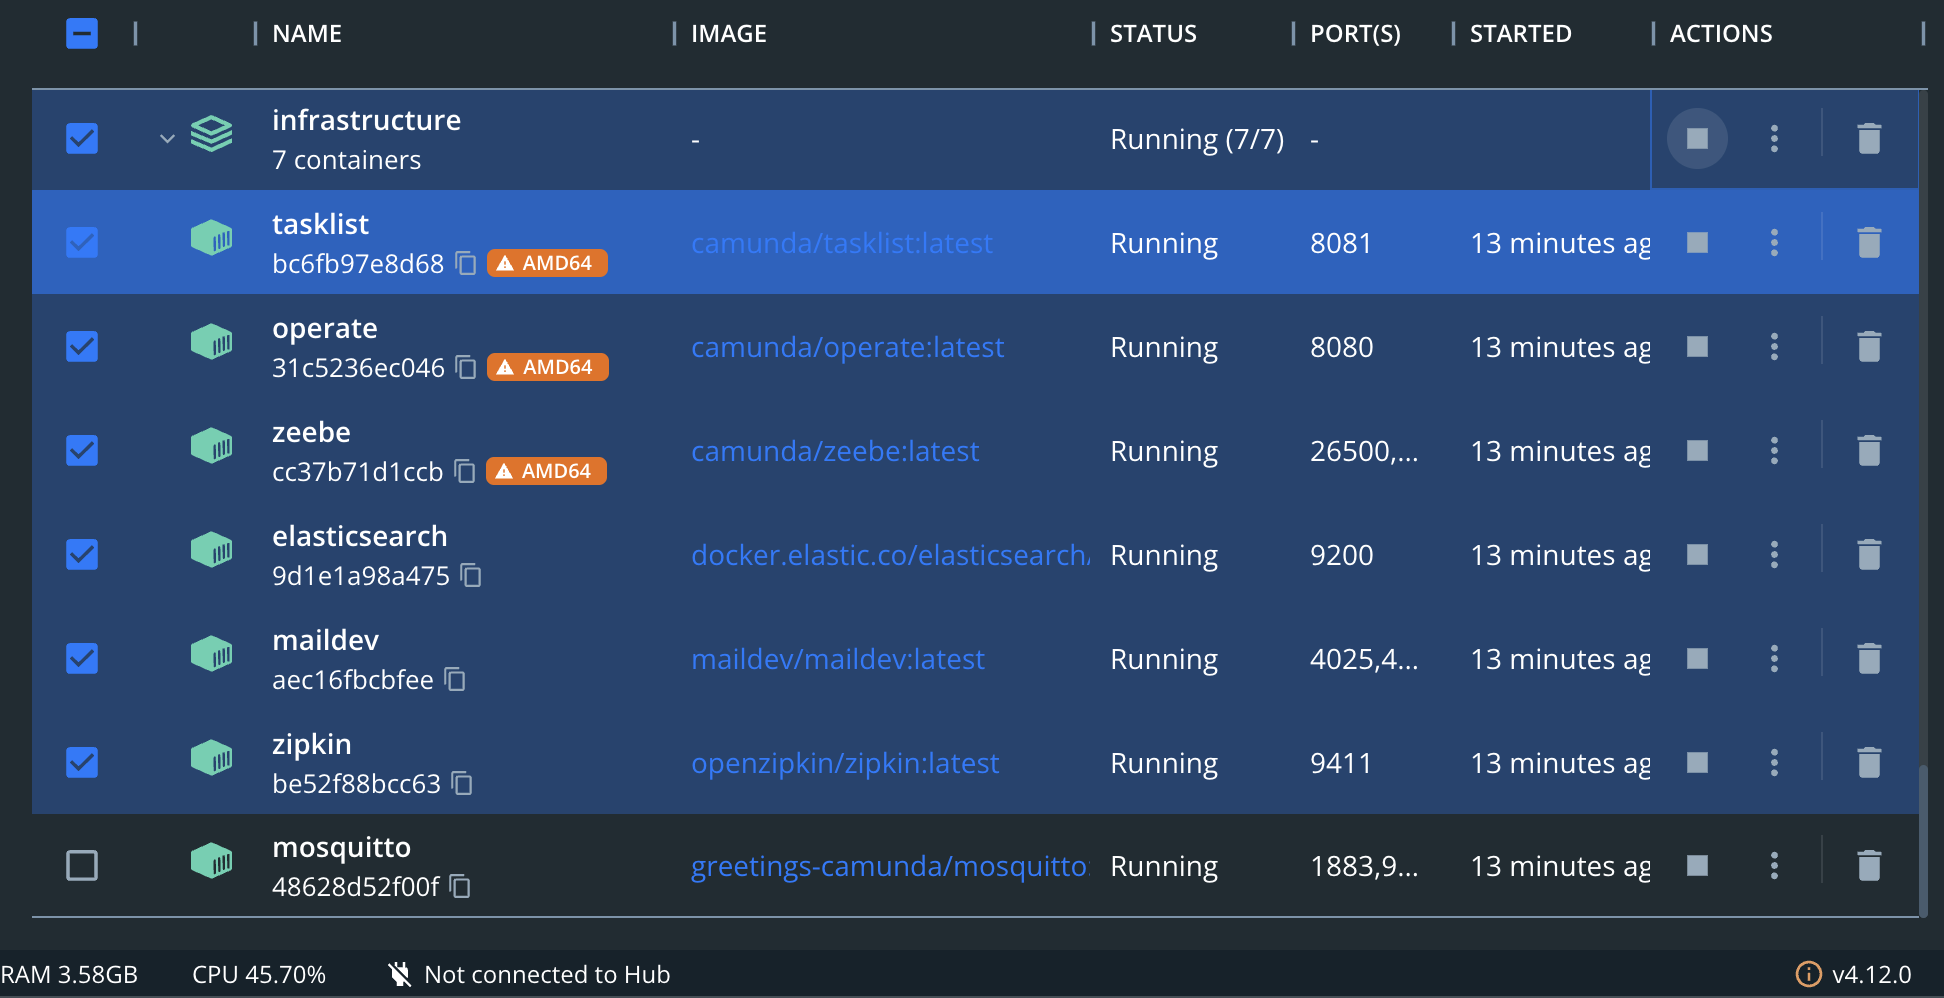Stop the mosquitto container
Screen dimensions: 1944x998
[1697, 865]
